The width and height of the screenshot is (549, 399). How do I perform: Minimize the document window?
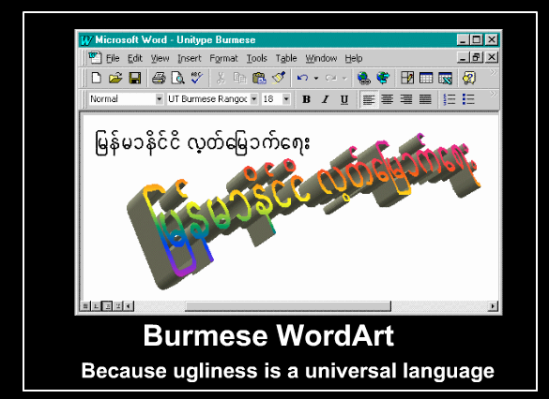(463, 57)
